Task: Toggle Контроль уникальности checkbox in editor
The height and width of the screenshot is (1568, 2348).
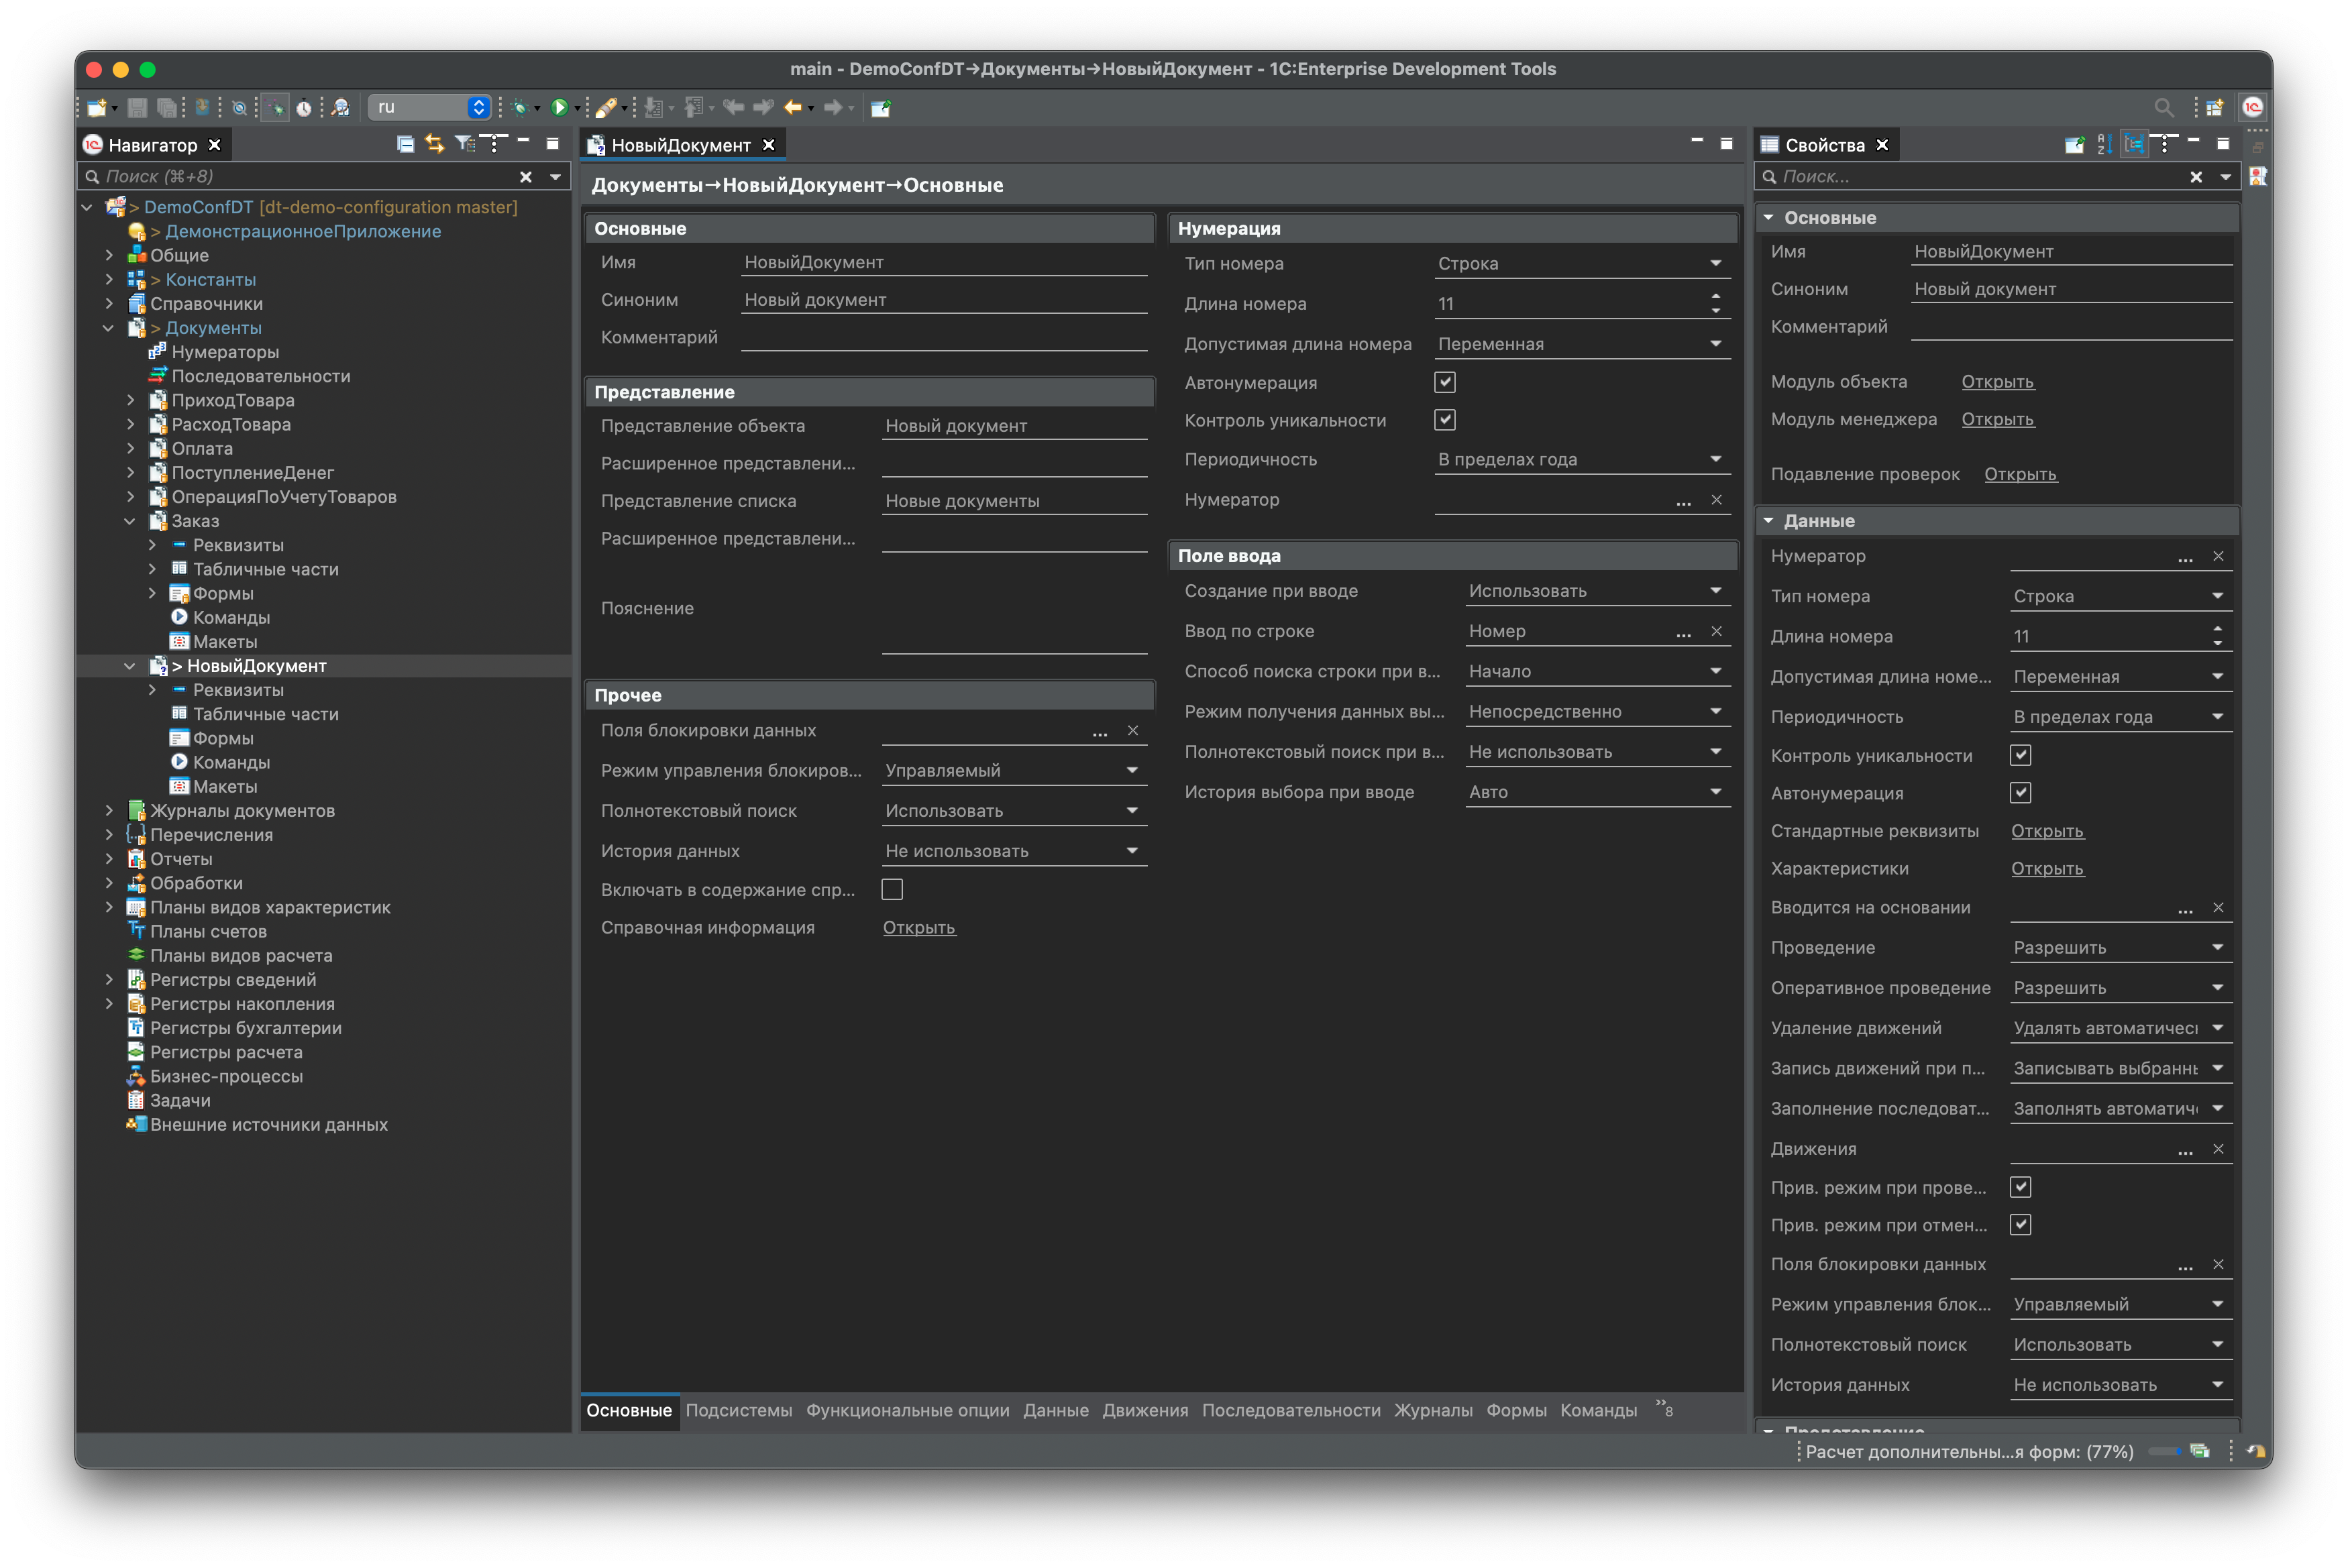Action: pyautogui.click(x=1444, y=420)
